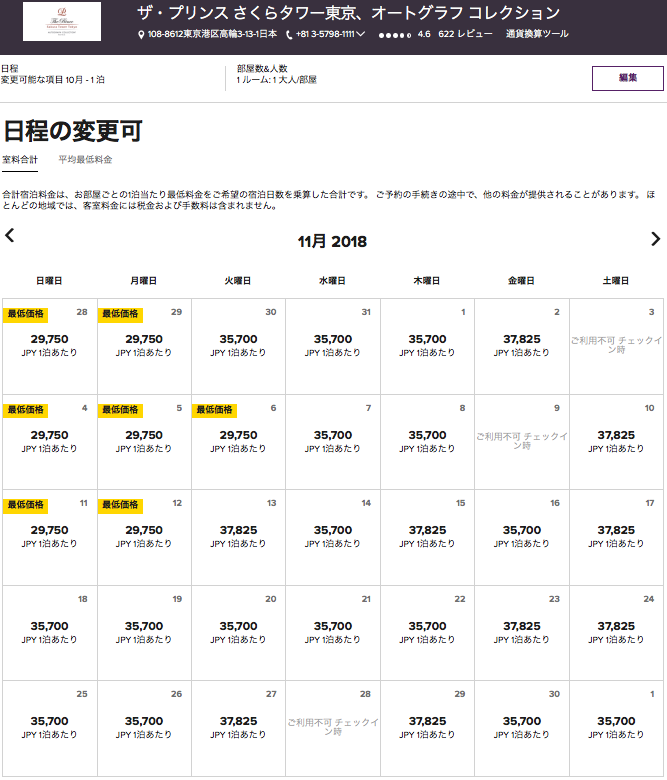Select November 25 date cell
Image resolution: width=667 pixels, height=780 pixels.
(50, 728)
